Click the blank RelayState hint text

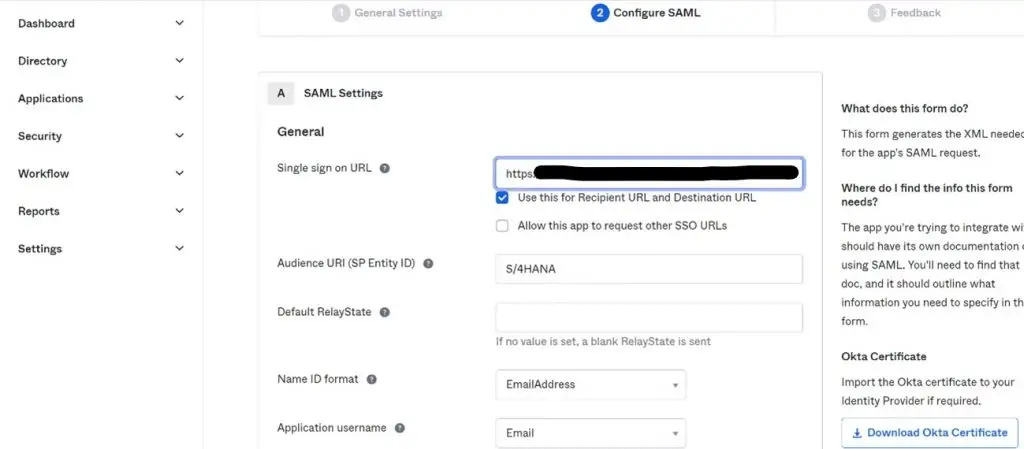[x=603, y=342]
